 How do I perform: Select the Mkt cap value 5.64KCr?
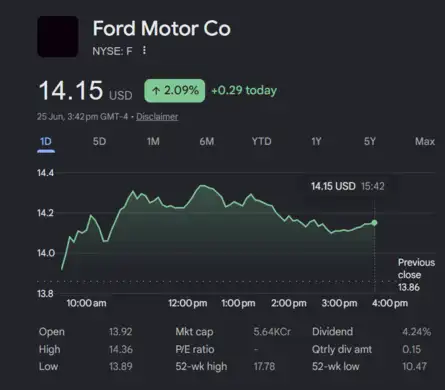pos(272,332)
